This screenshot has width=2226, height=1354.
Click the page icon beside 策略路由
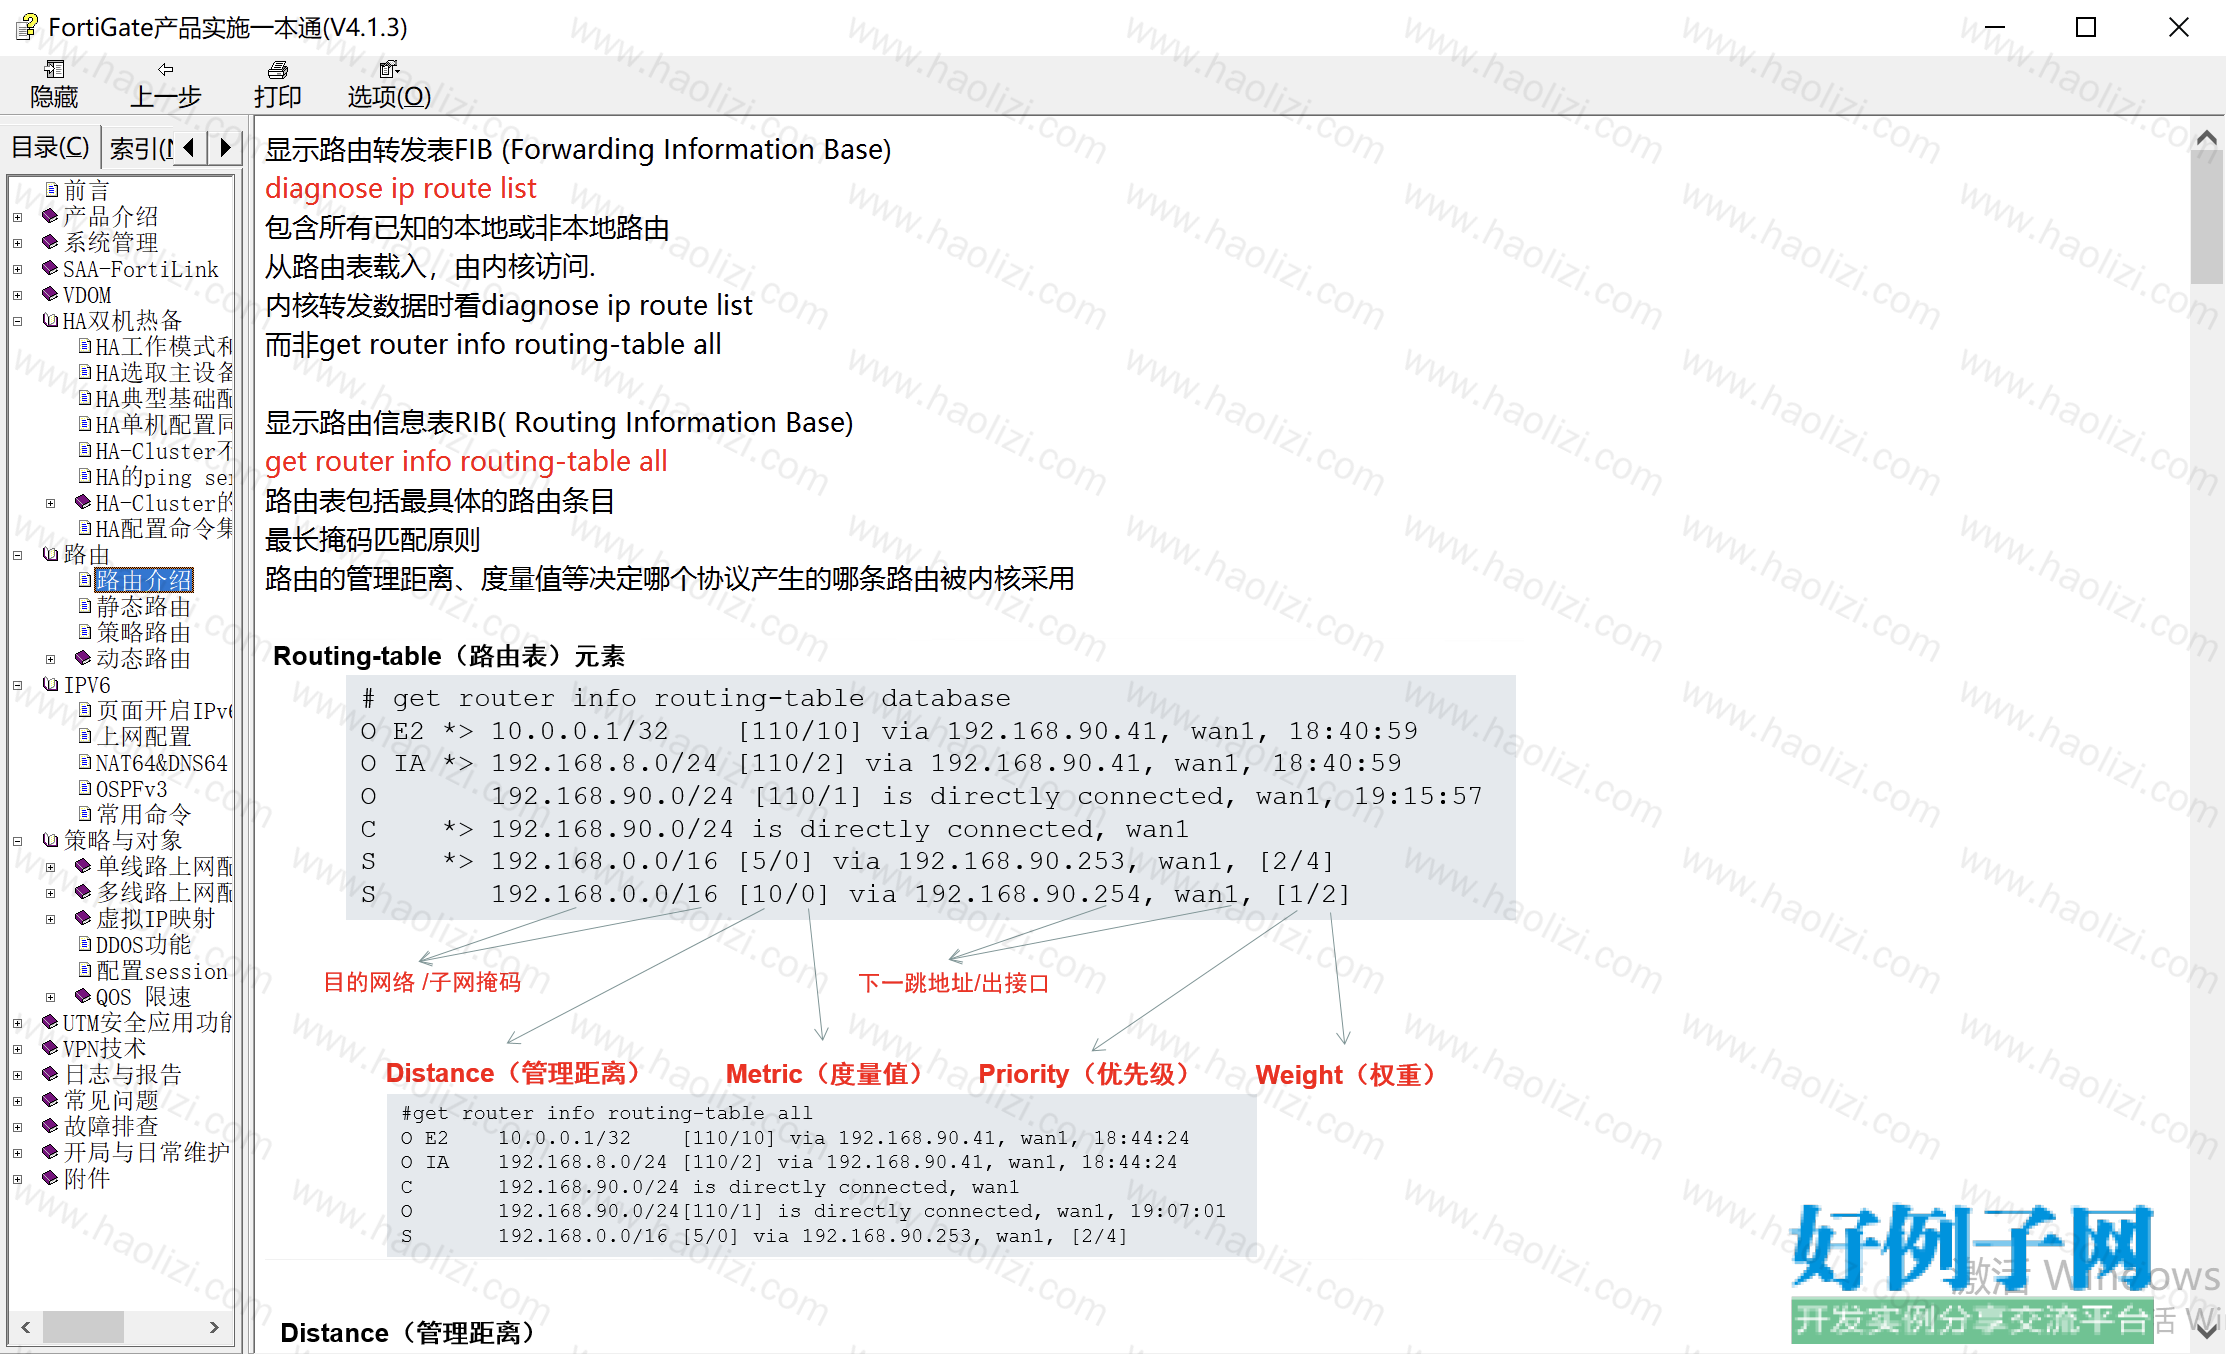tap(85, 632)
